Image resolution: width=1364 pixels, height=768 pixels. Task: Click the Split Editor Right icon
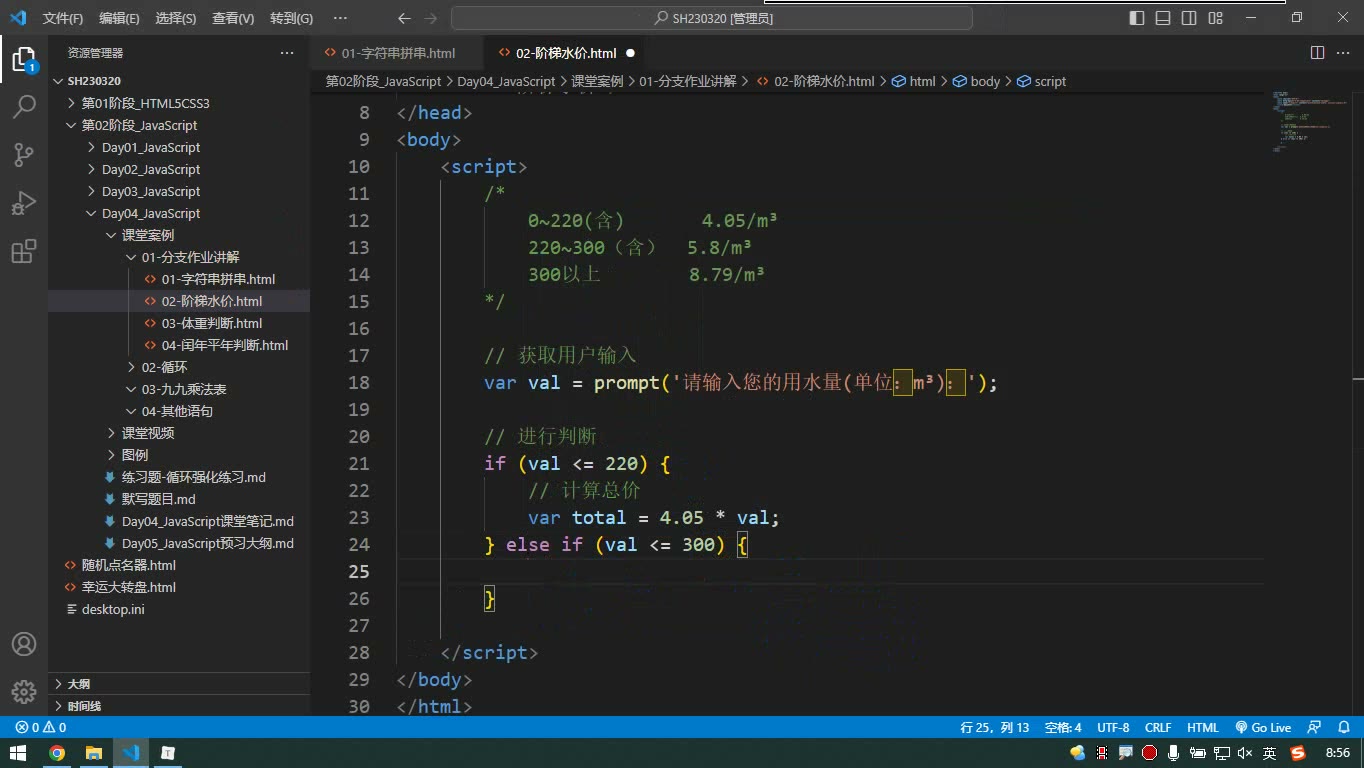[x=1317, y=53]
